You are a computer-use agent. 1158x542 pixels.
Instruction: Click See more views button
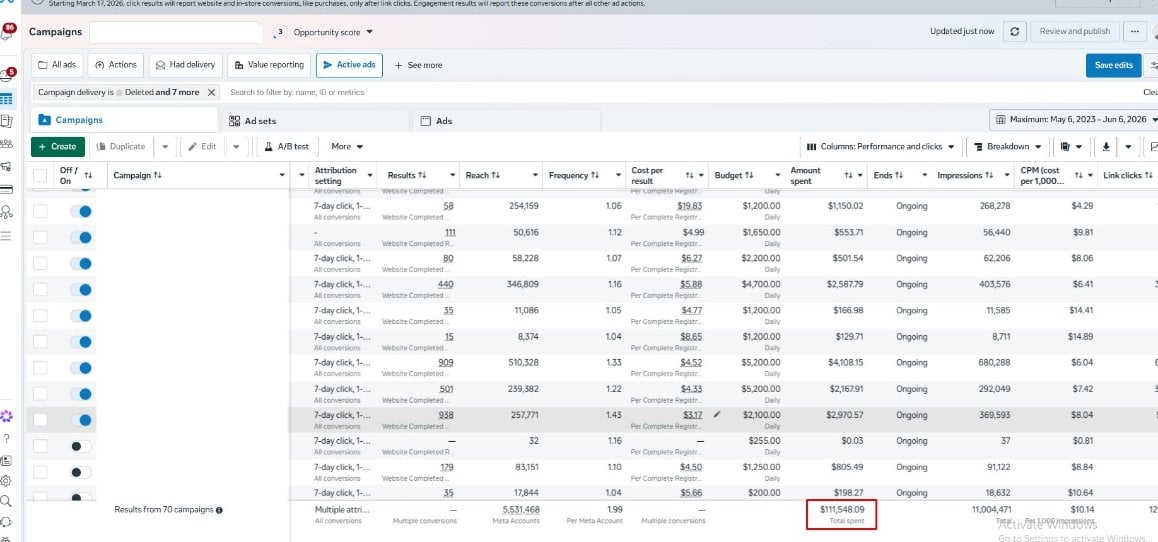coord(418,65)
